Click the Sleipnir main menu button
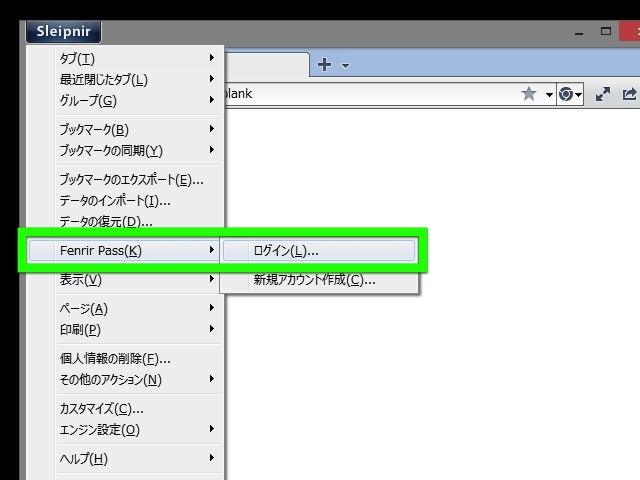640x480 pixels. pyautogui.click(x=63, y=31)
